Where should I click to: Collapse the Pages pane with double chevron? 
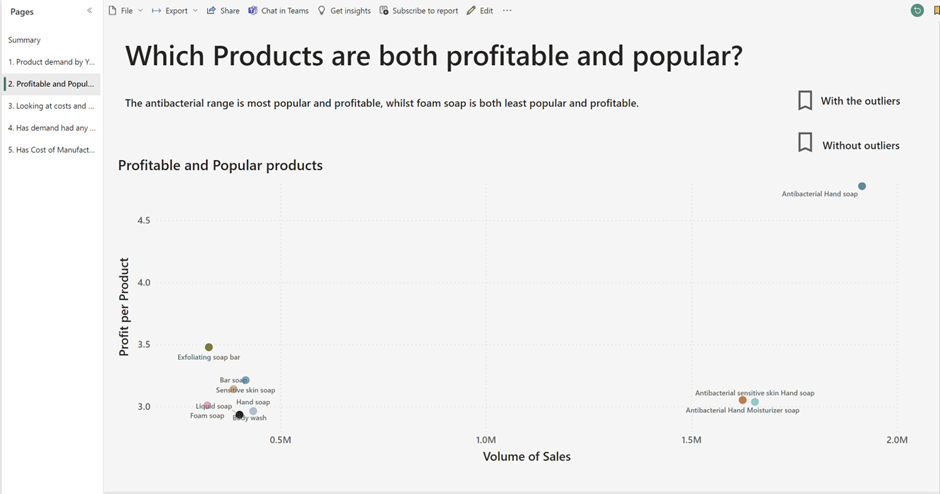coord(89,11)
